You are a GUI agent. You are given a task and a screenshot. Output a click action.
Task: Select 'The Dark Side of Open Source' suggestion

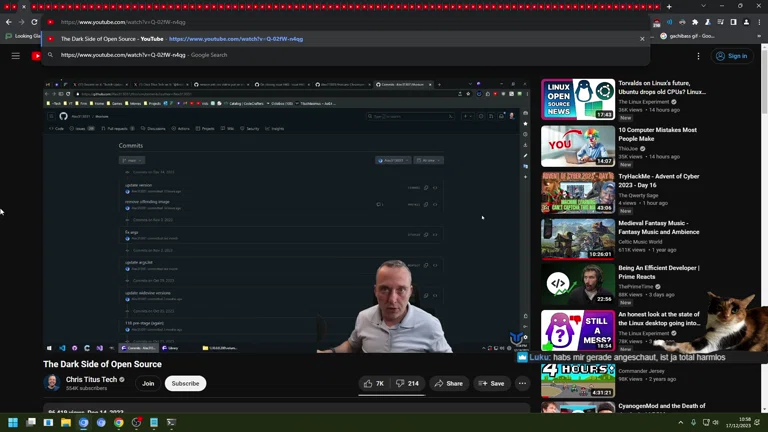point(346,39)
